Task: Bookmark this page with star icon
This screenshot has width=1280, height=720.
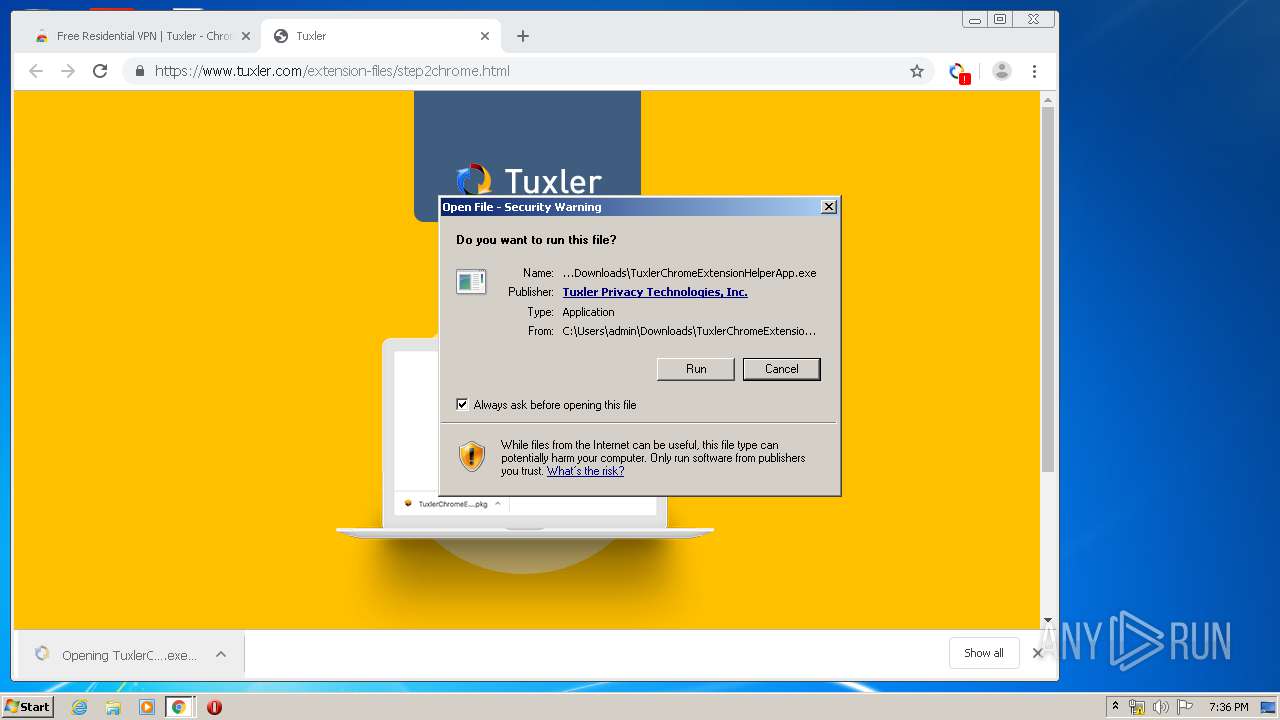Action: pyautogui.click(x=916, y=71)
